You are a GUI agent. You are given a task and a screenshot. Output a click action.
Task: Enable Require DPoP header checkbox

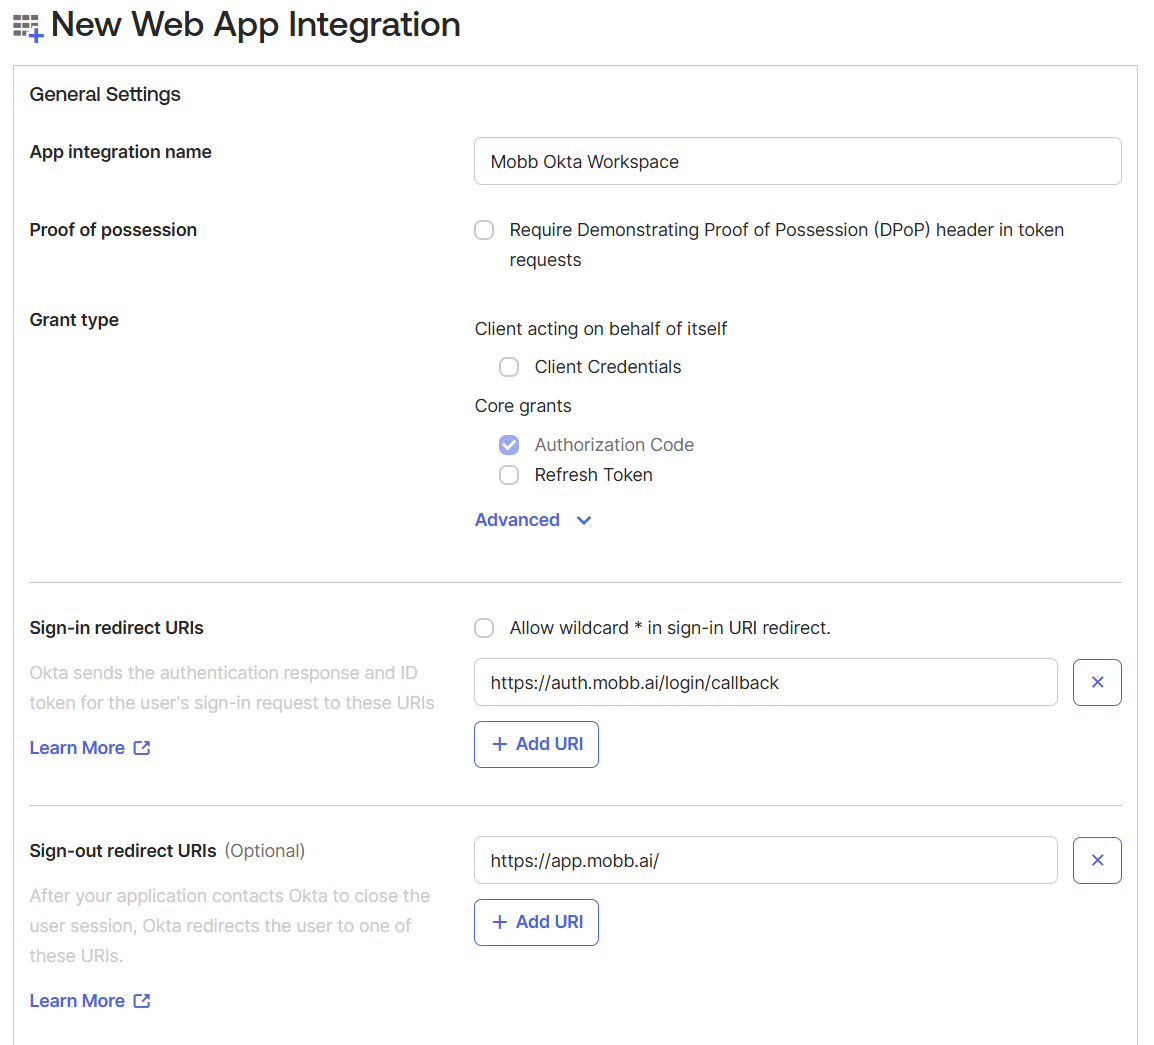click(484, 230)
